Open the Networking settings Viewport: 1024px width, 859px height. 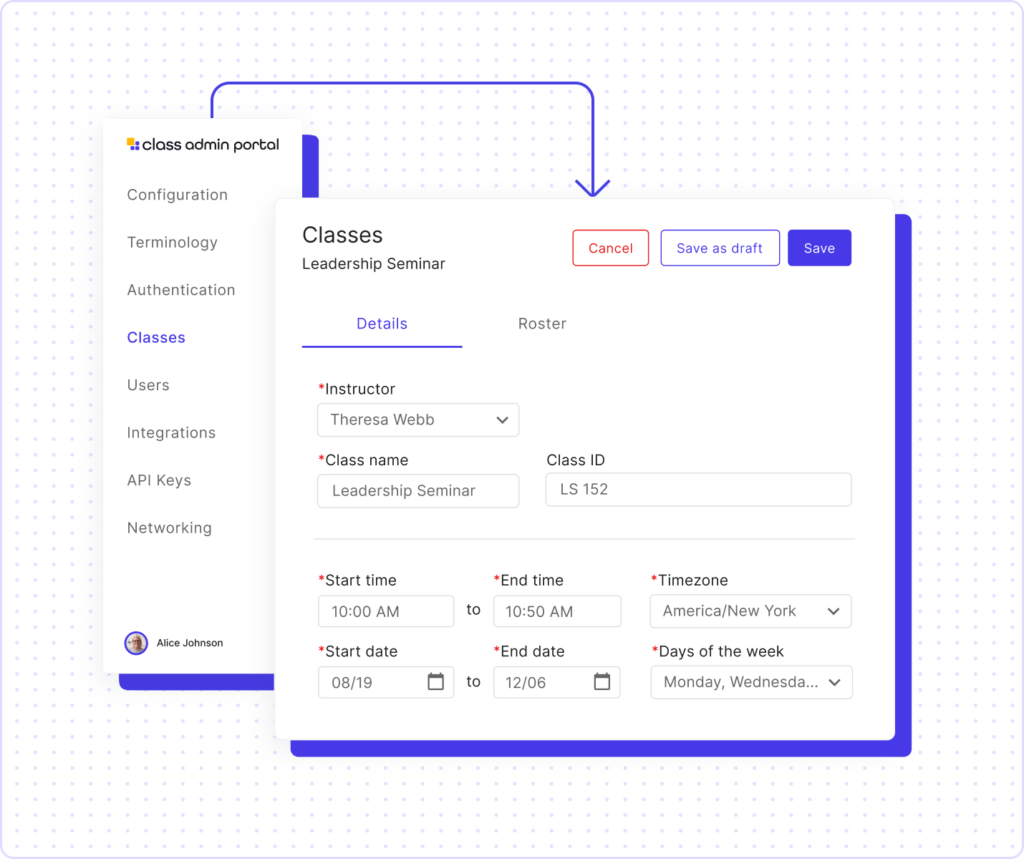pyautogui.click(x=169, y=528)
